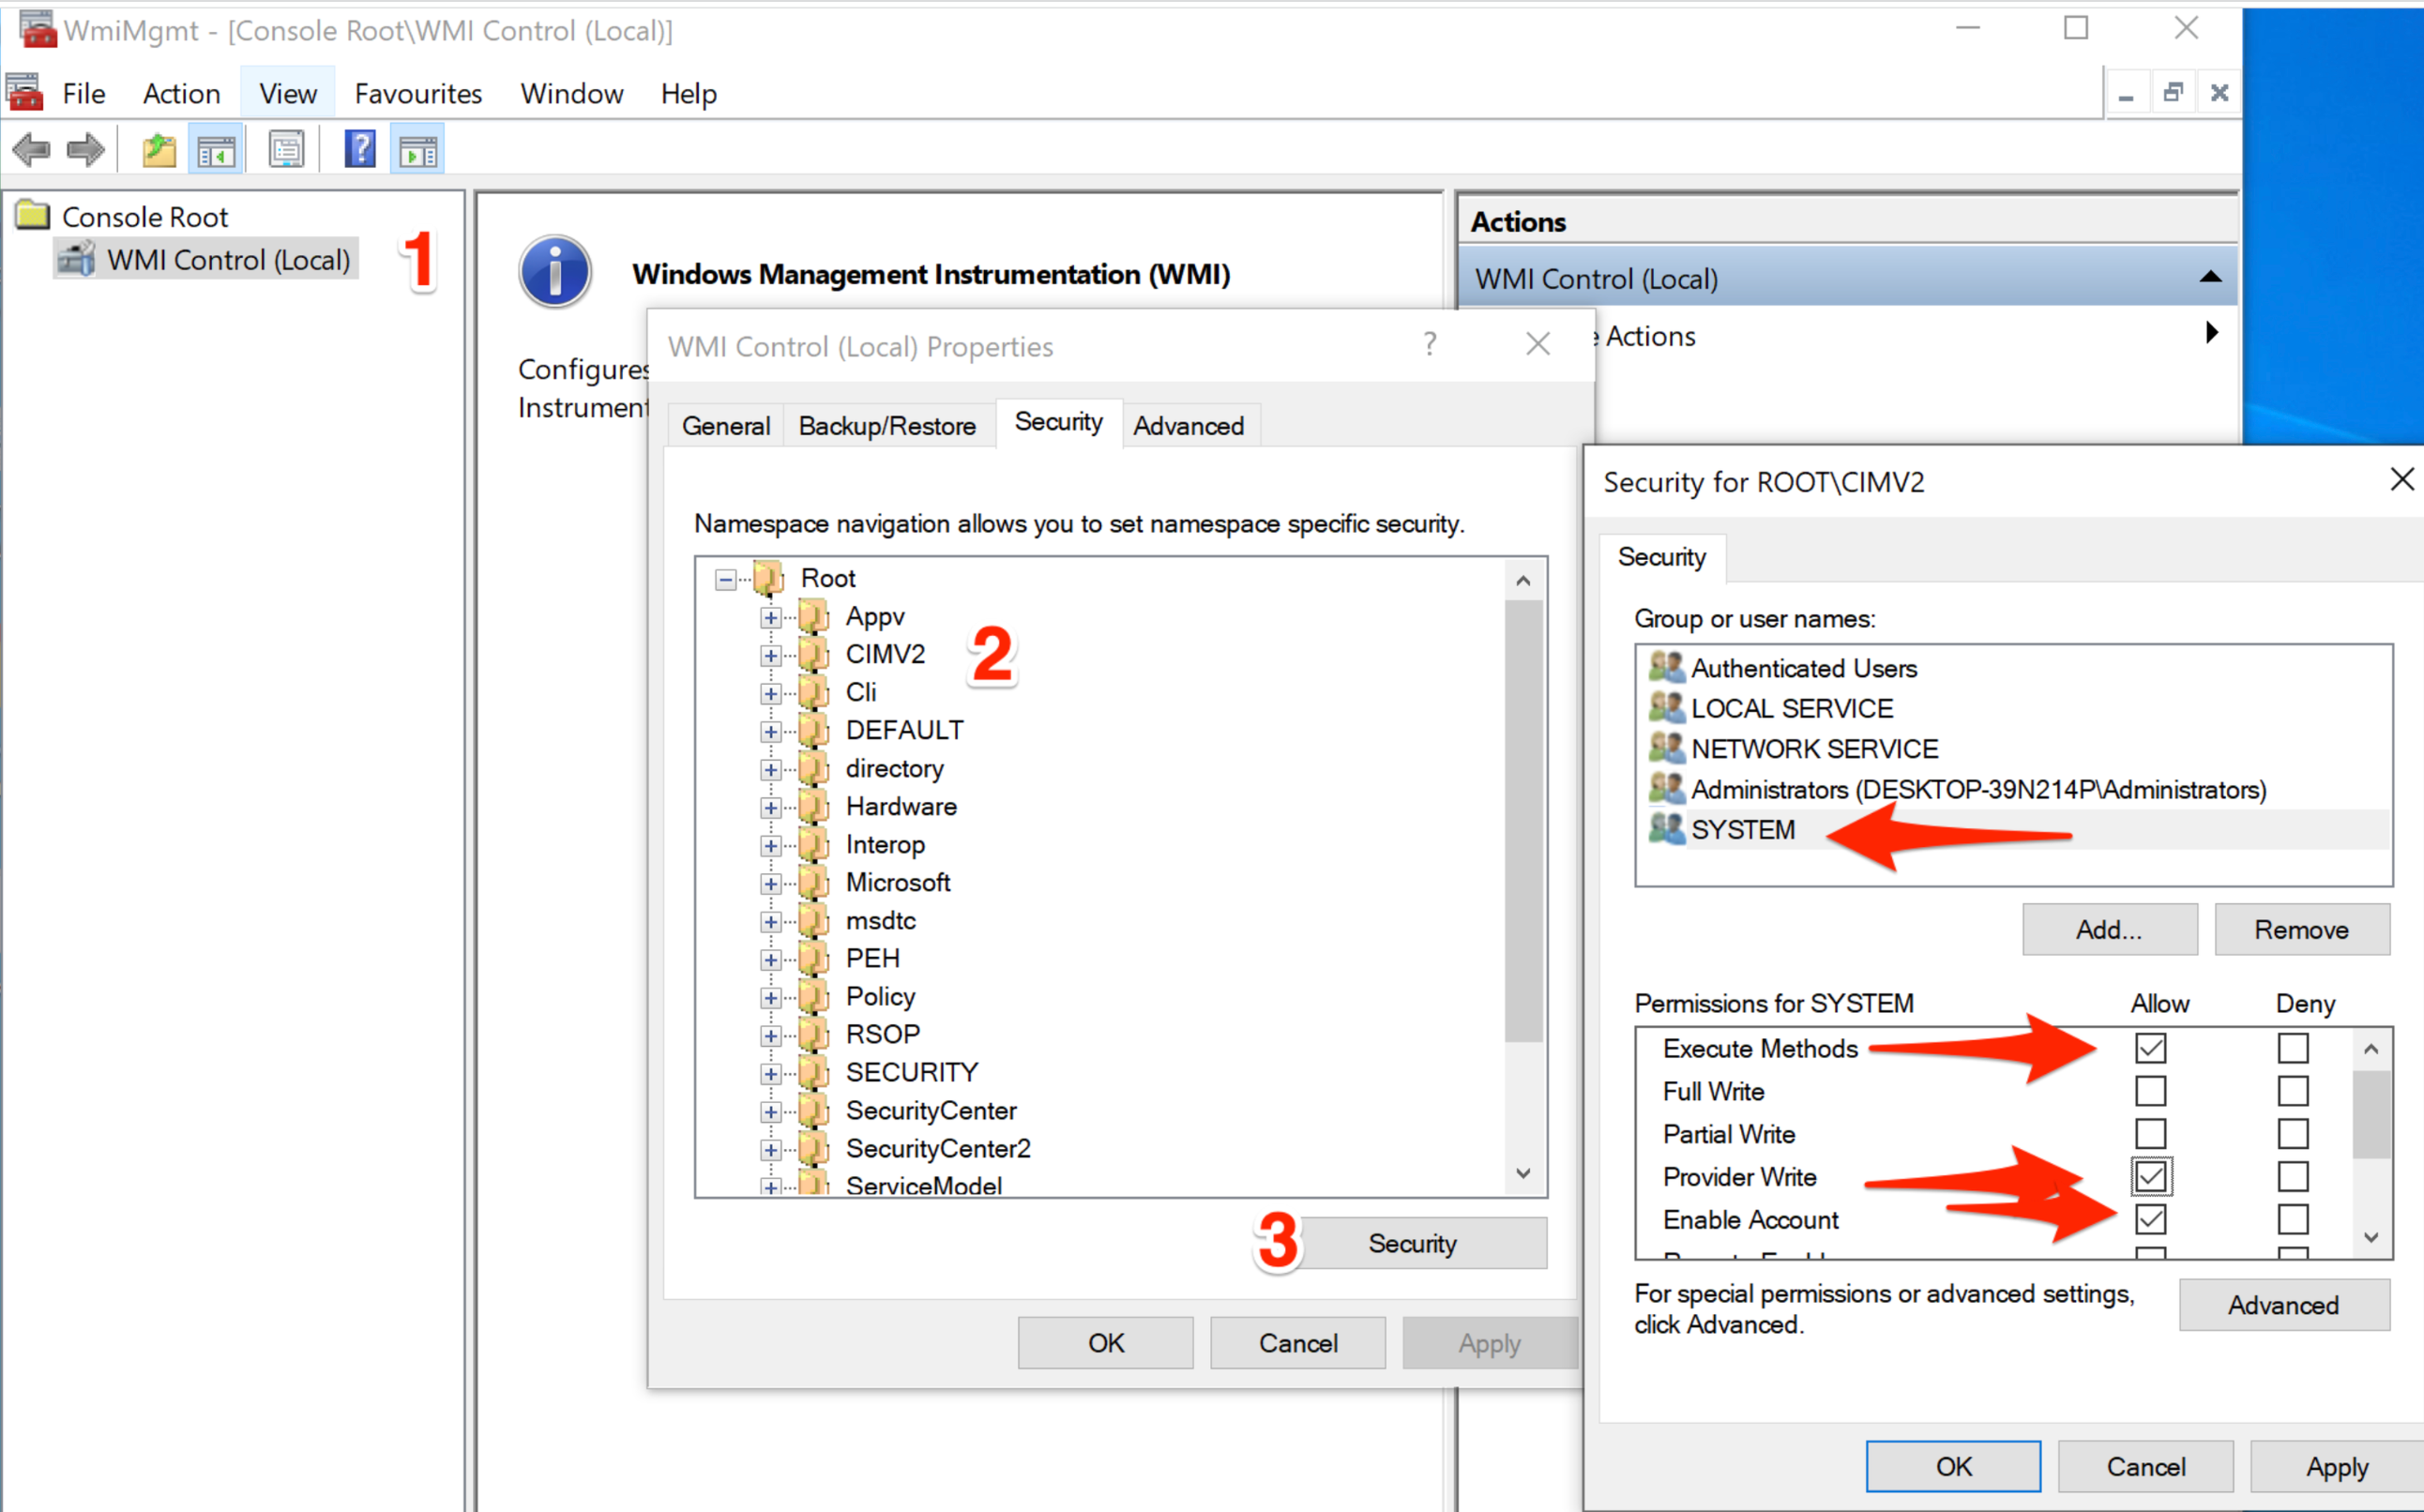Enable Allow checkbox for Full Write

click(2150, 1091)
